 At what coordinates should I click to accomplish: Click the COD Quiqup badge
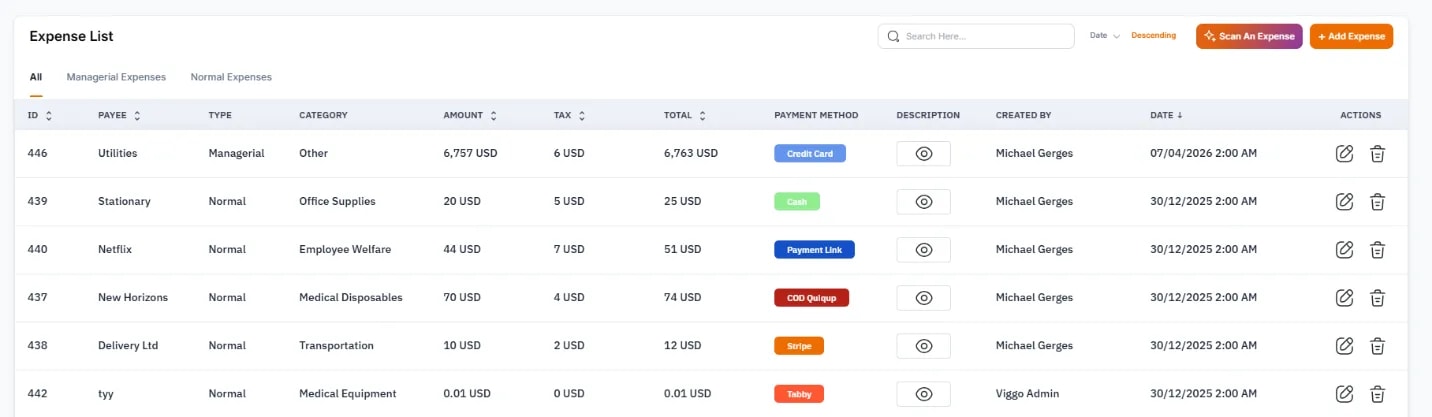811,298
